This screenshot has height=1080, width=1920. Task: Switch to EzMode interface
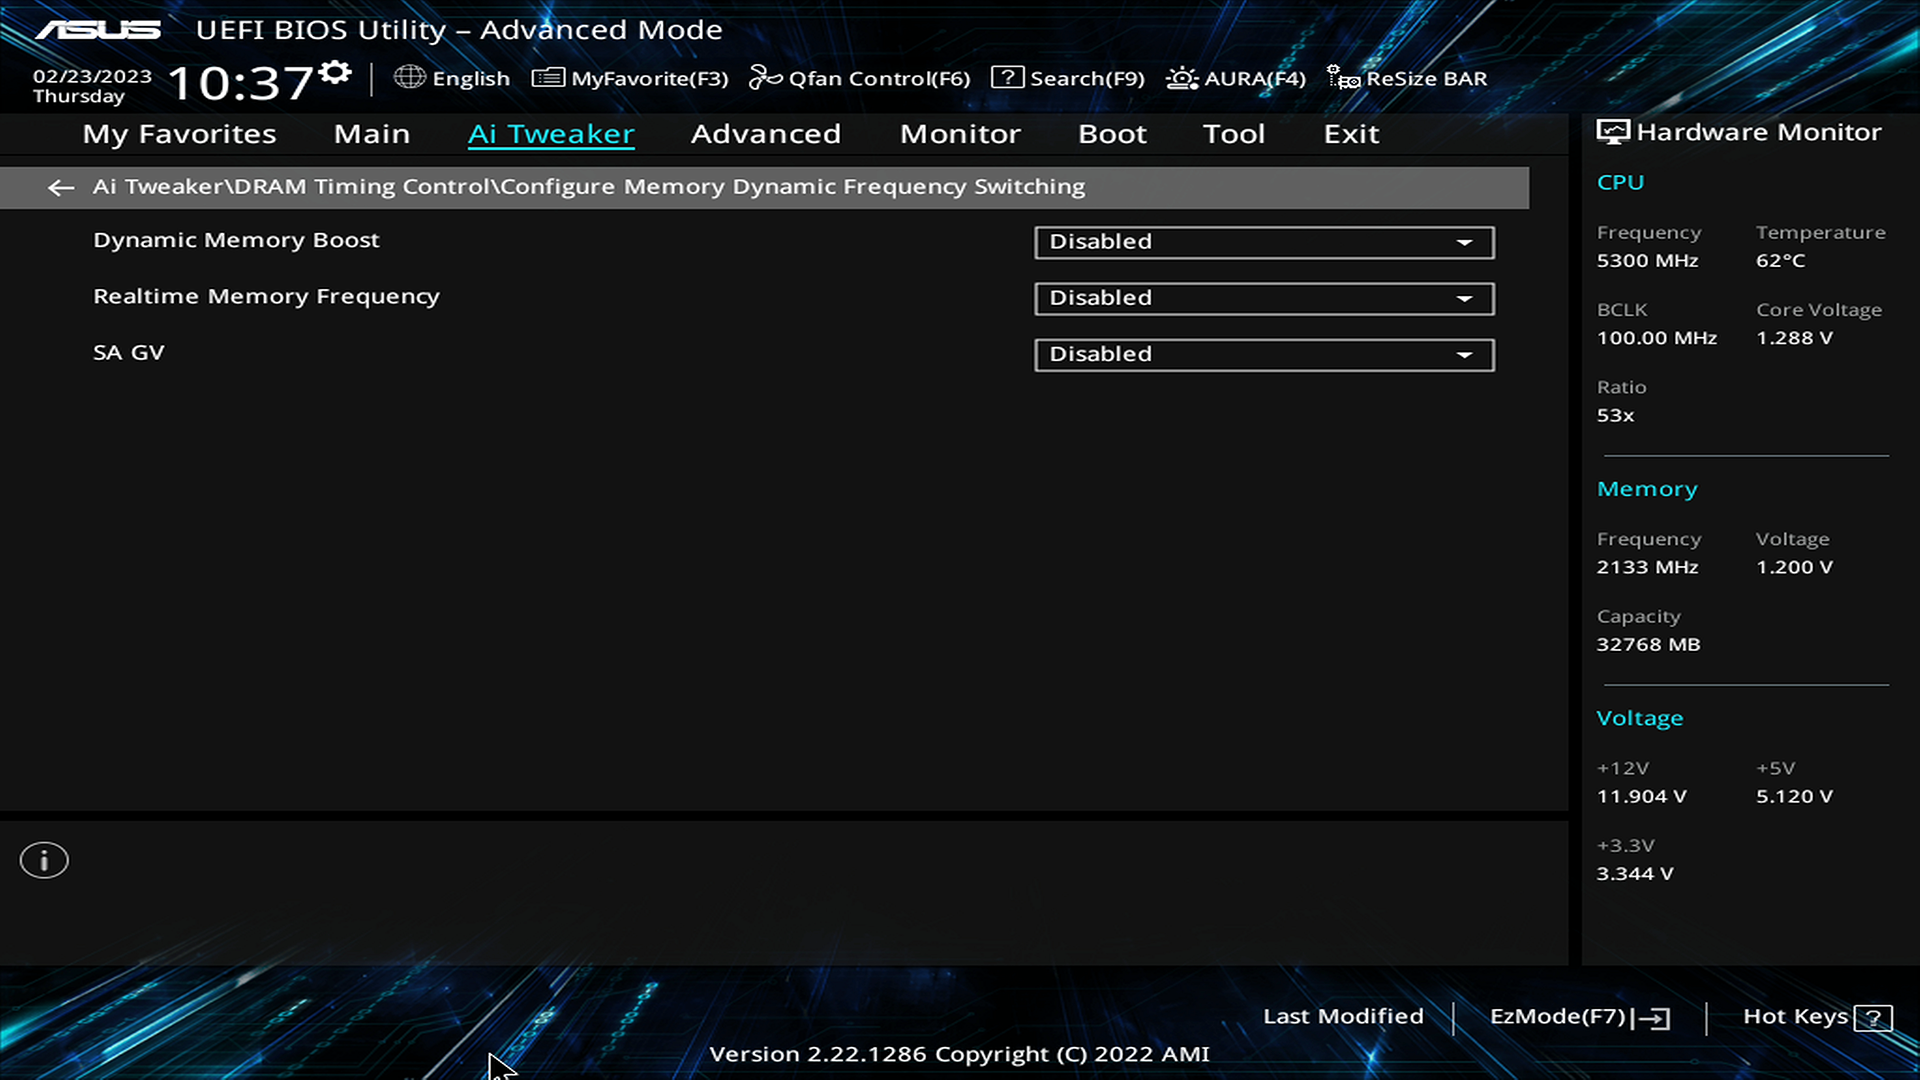[x=1578, y=1015]
